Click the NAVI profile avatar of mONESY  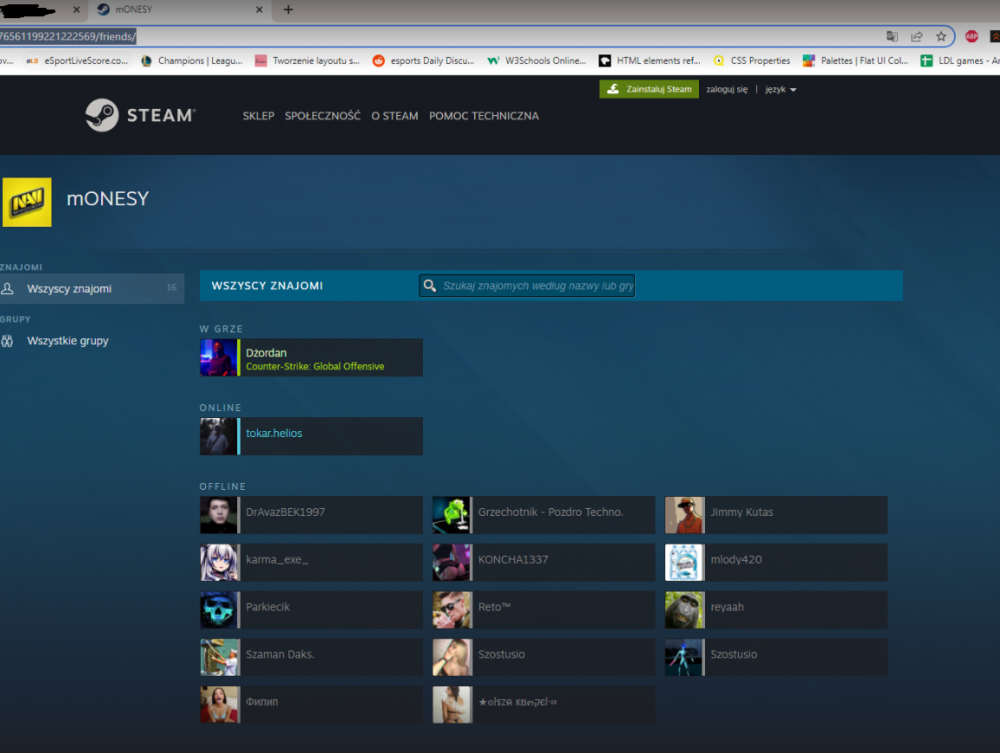27,202
